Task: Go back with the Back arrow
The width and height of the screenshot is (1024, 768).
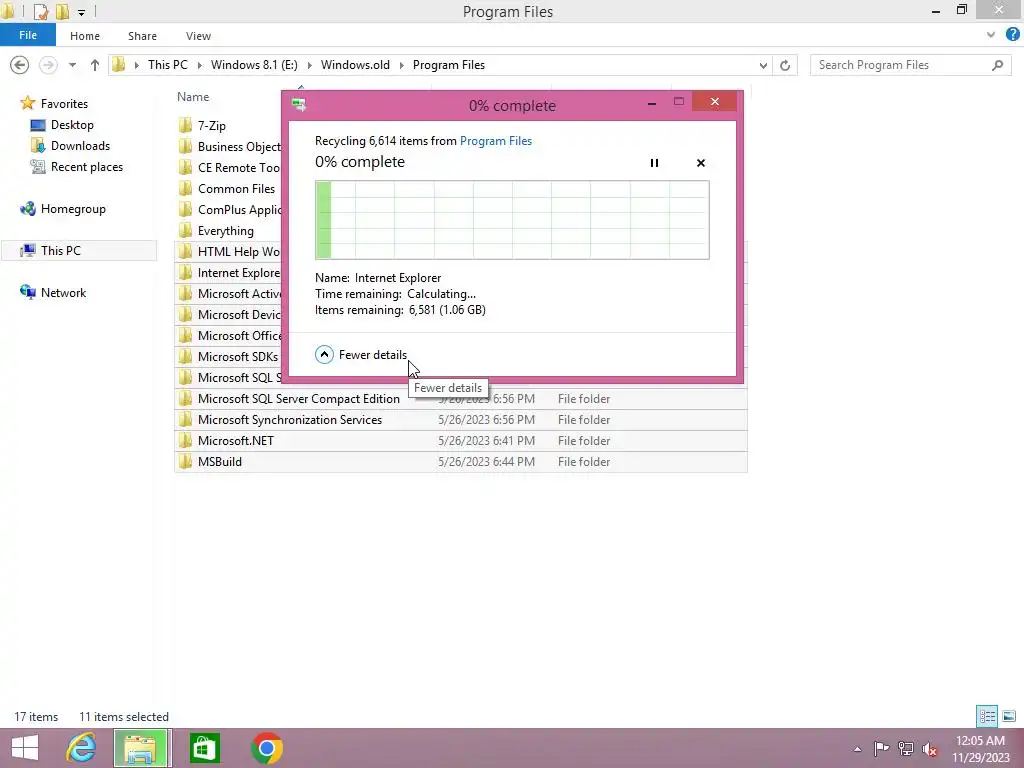Action: [x=20, y=65]
